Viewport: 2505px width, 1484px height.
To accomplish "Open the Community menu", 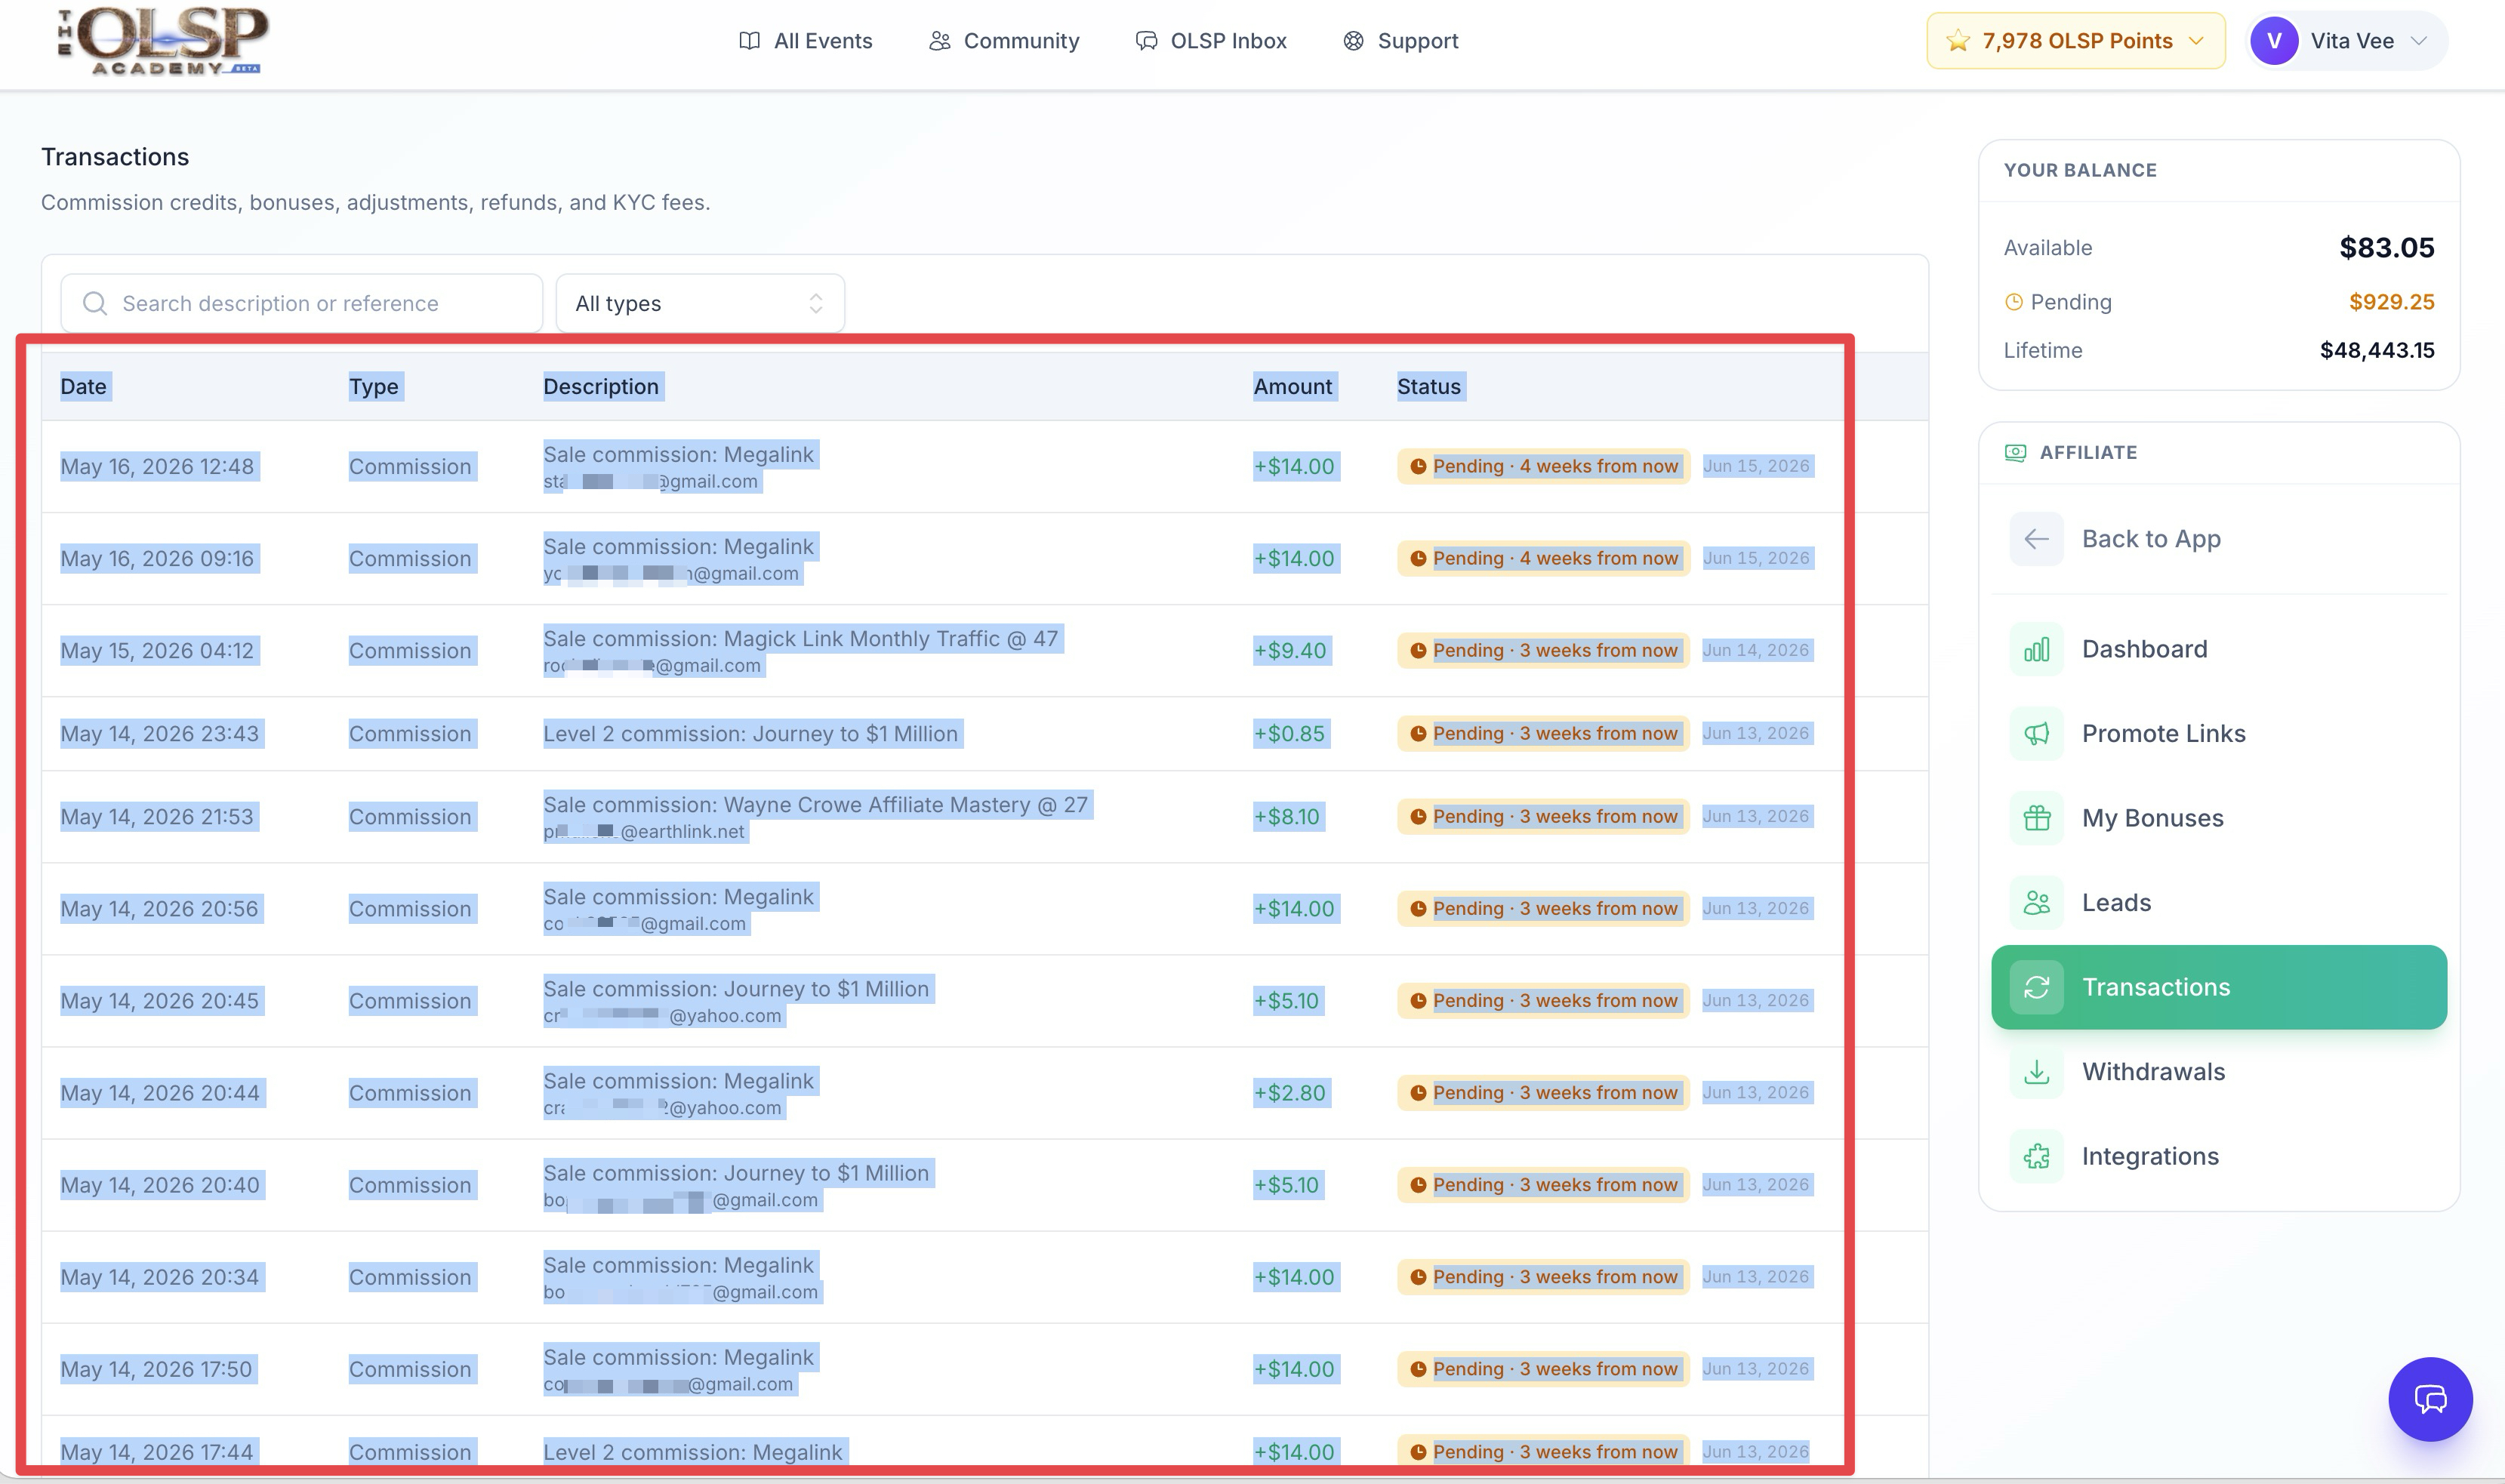I will [1004, 41].
